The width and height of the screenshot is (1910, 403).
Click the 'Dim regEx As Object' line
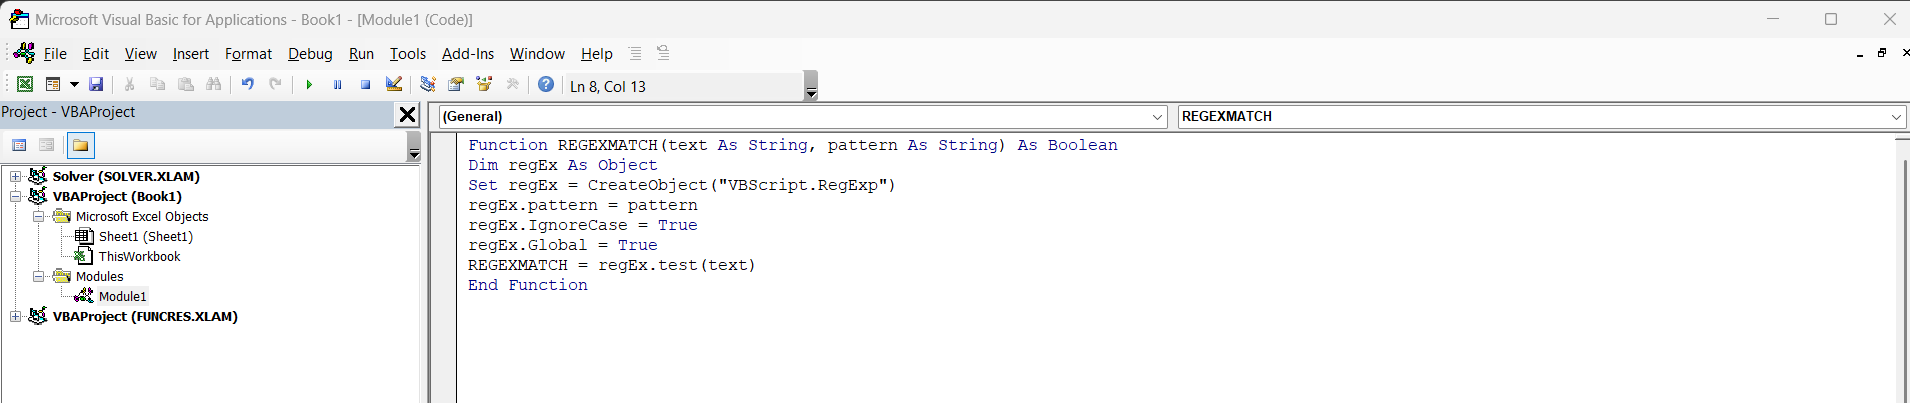[x=562, y=165]
